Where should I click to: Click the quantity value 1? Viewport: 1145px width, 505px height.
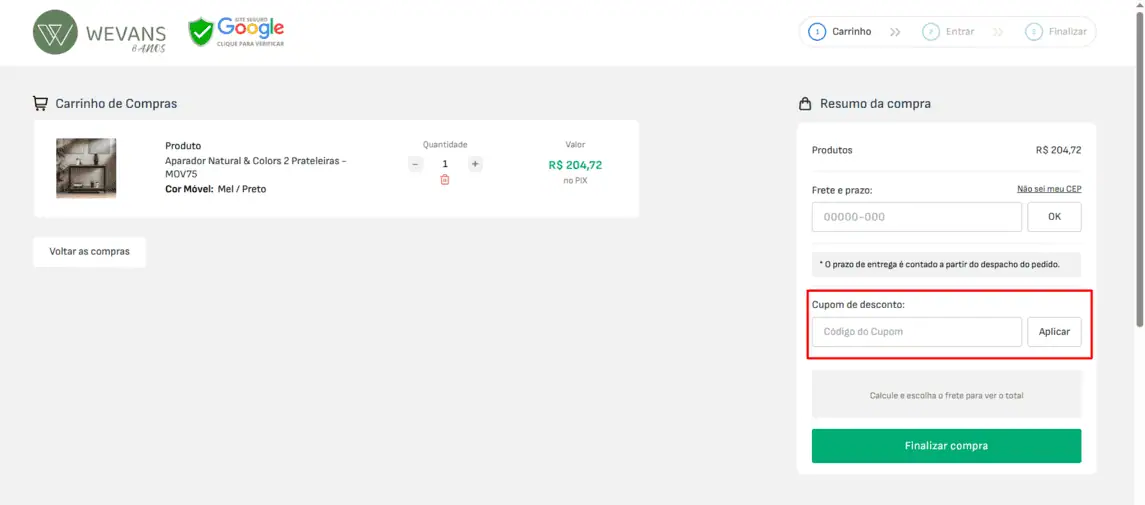[x=445, y=164]
